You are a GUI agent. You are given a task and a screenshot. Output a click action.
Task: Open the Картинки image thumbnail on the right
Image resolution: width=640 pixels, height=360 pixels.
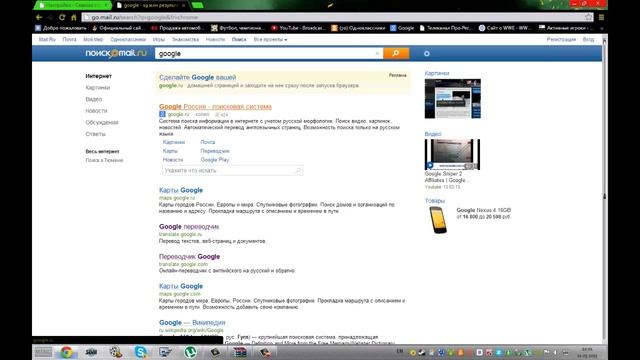(x=453, y=99)
